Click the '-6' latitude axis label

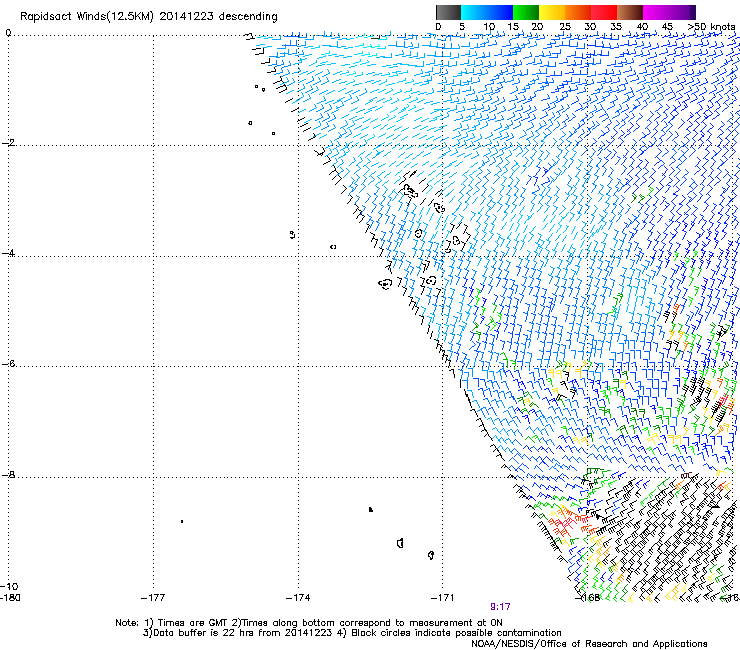[x=8, y=363]
